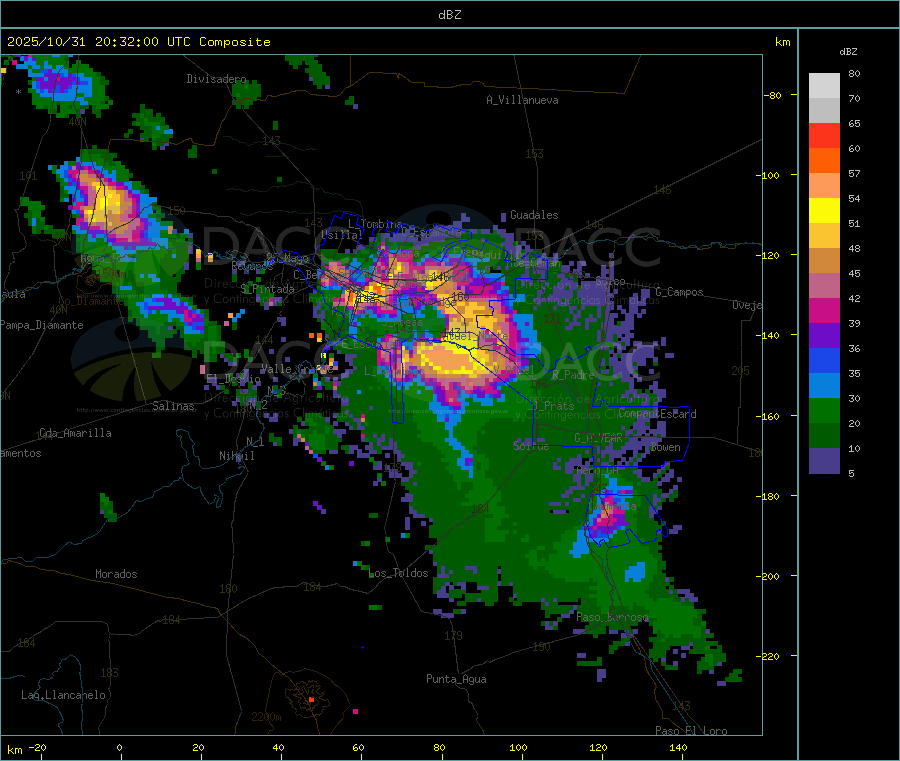Click the legend value 45
The height and width of the screenshot is (761, 900).
(x=854, y=274)
